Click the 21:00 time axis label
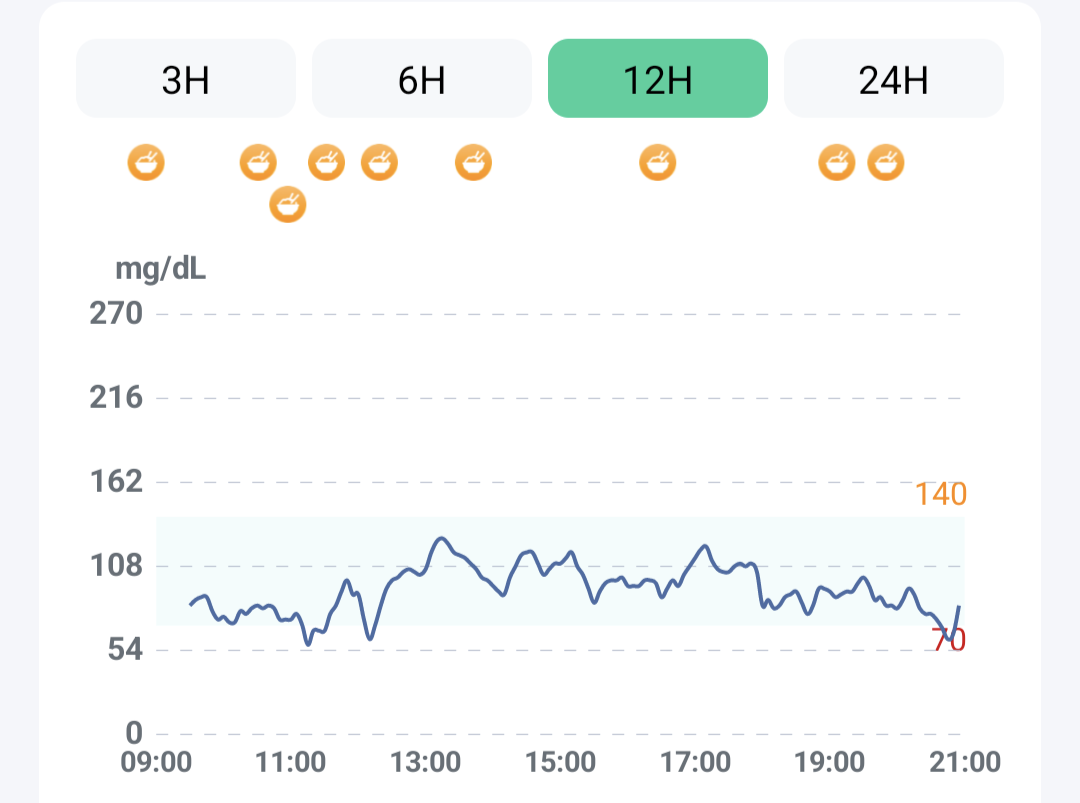 point(967,763)
